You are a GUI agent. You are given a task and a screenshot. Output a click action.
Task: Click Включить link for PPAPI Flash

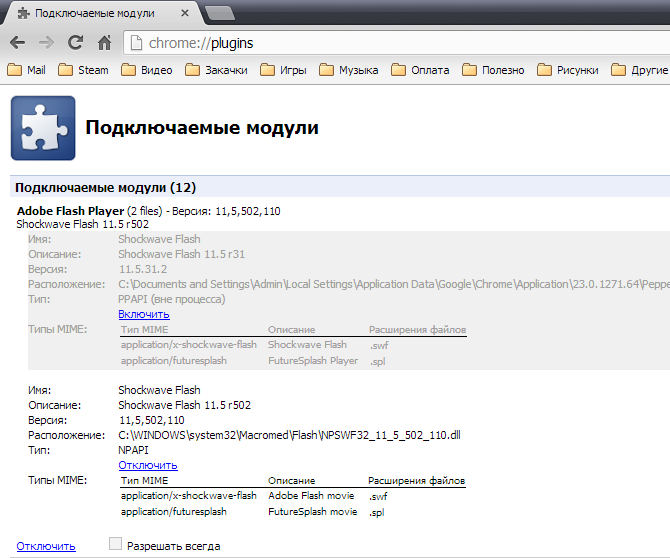[x=144, y=314]
